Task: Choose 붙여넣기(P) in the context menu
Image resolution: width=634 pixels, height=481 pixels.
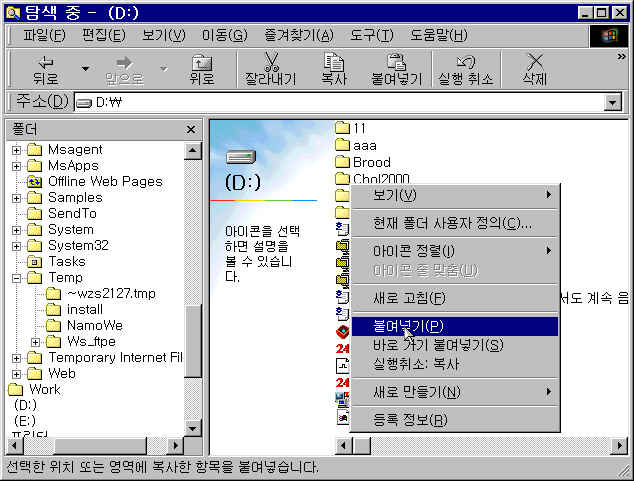Action: coord(408,326)
